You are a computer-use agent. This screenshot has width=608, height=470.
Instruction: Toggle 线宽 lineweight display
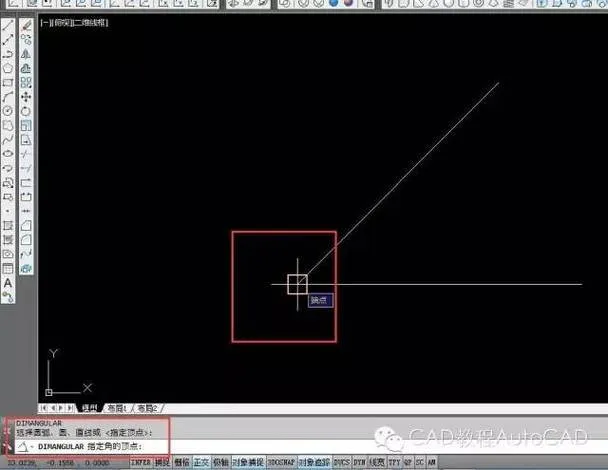[377, 462]
